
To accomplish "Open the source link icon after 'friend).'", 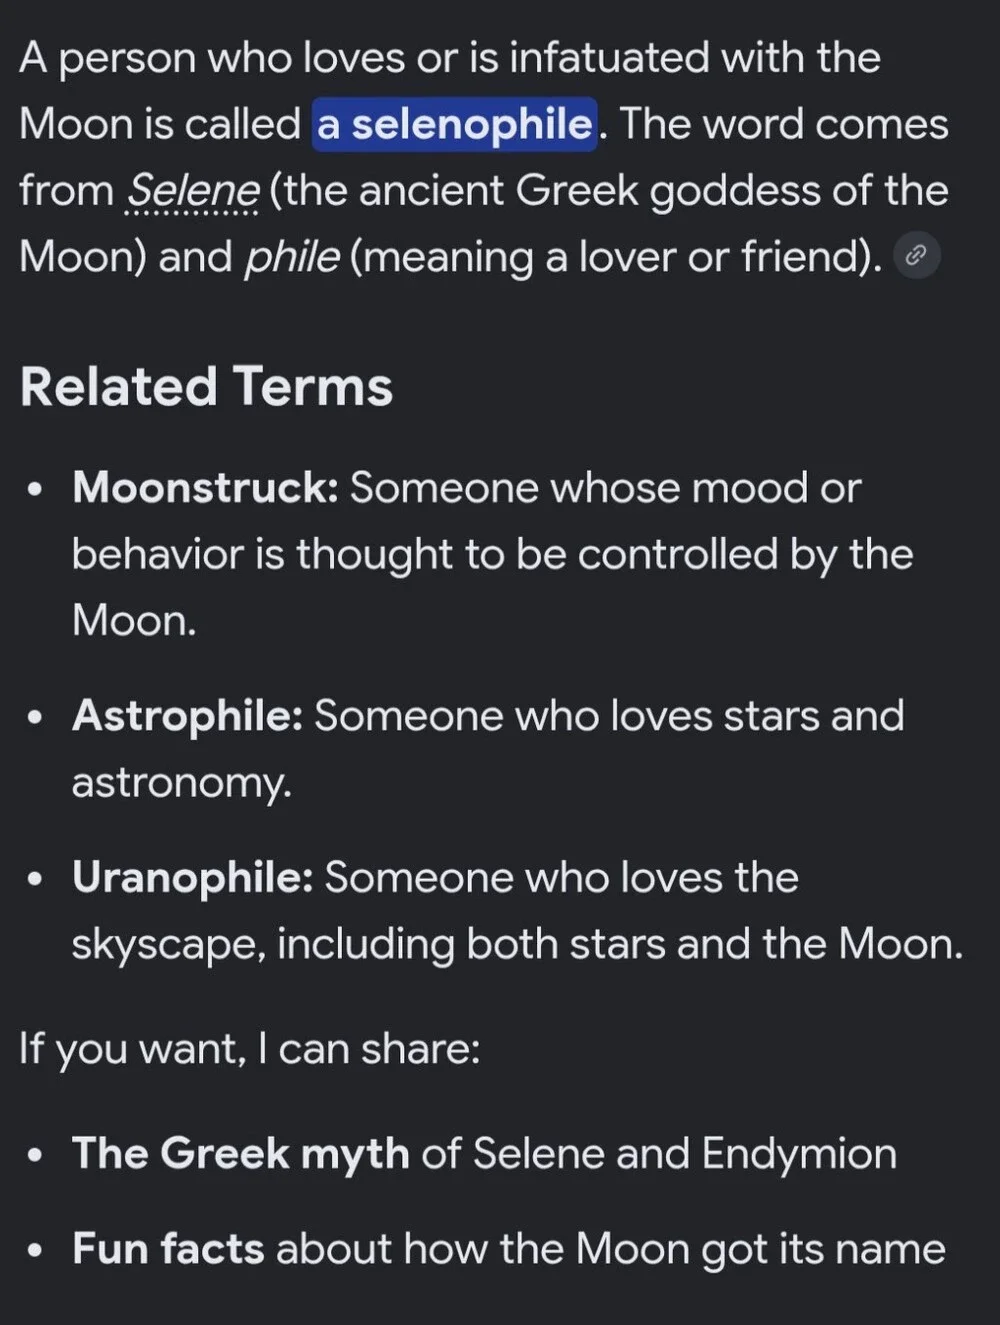I will [x=916, y=256].
